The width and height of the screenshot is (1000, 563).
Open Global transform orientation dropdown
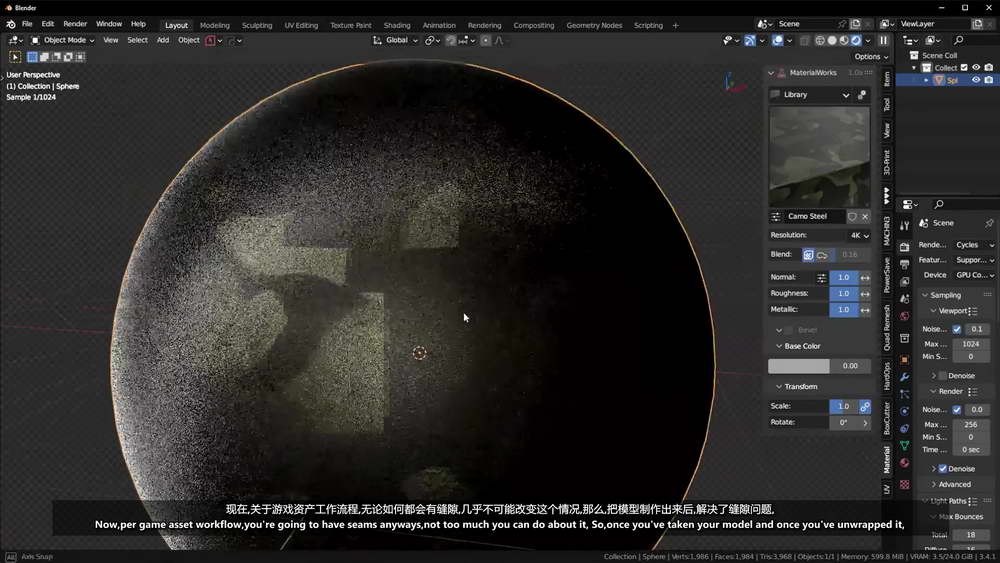point(396,40)
